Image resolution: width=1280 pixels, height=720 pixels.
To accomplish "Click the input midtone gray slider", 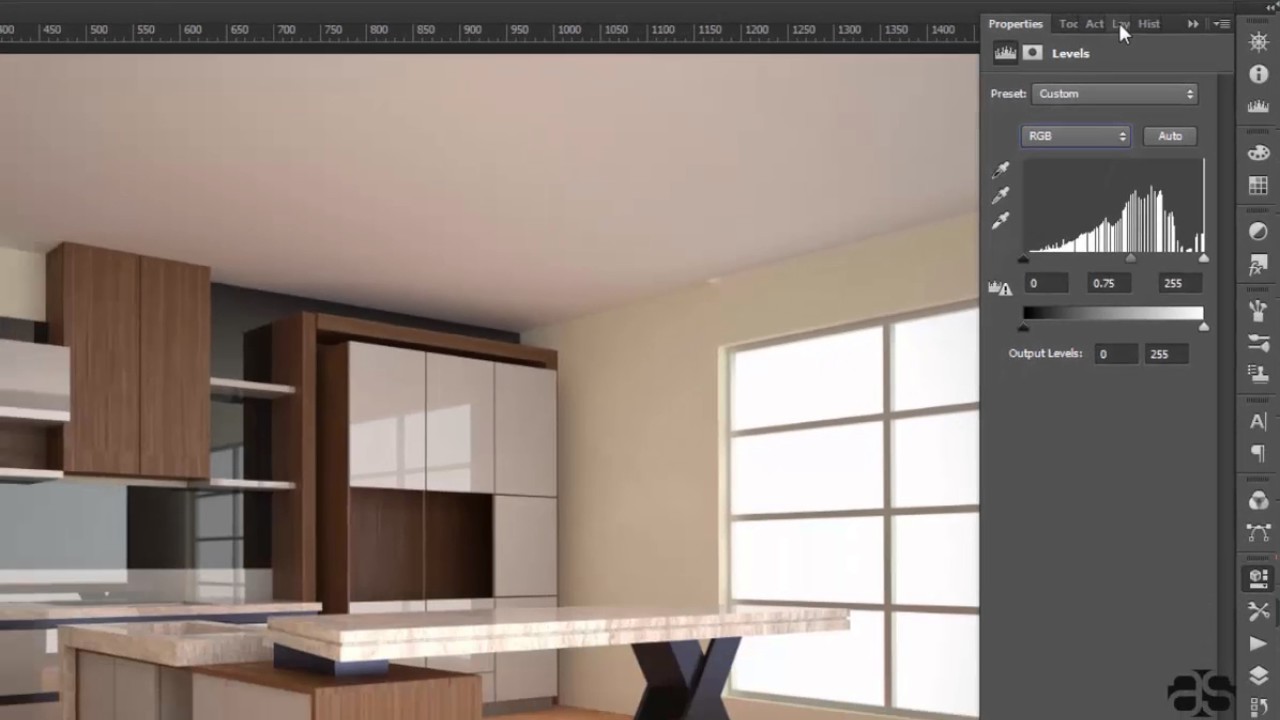I will 1130,260.
